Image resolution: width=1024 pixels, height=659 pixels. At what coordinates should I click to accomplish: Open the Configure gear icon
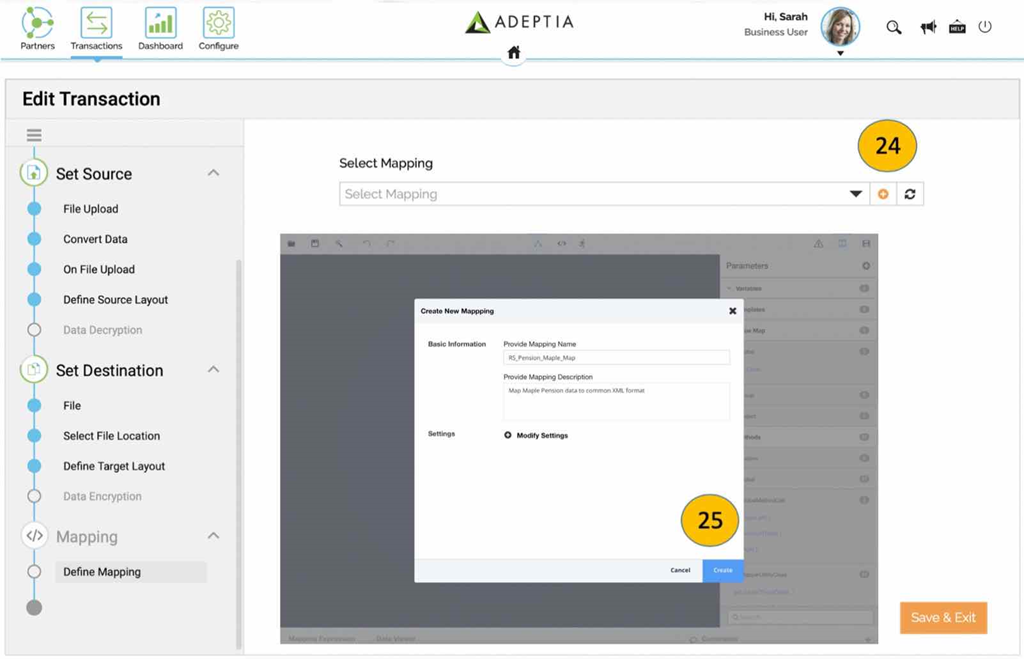[x=218, y=24]
